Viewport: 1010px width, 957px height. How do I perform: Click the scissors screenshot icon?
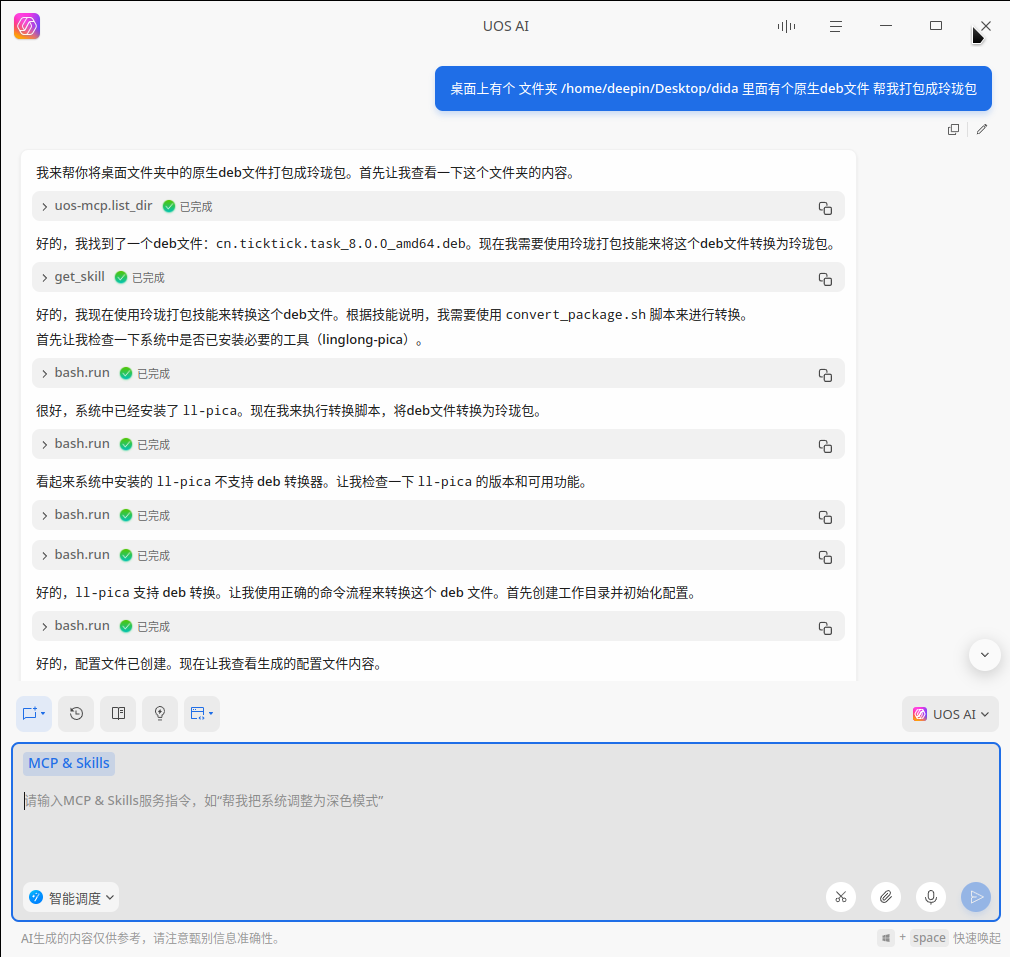pyautogui.click(x=841, y=897)
